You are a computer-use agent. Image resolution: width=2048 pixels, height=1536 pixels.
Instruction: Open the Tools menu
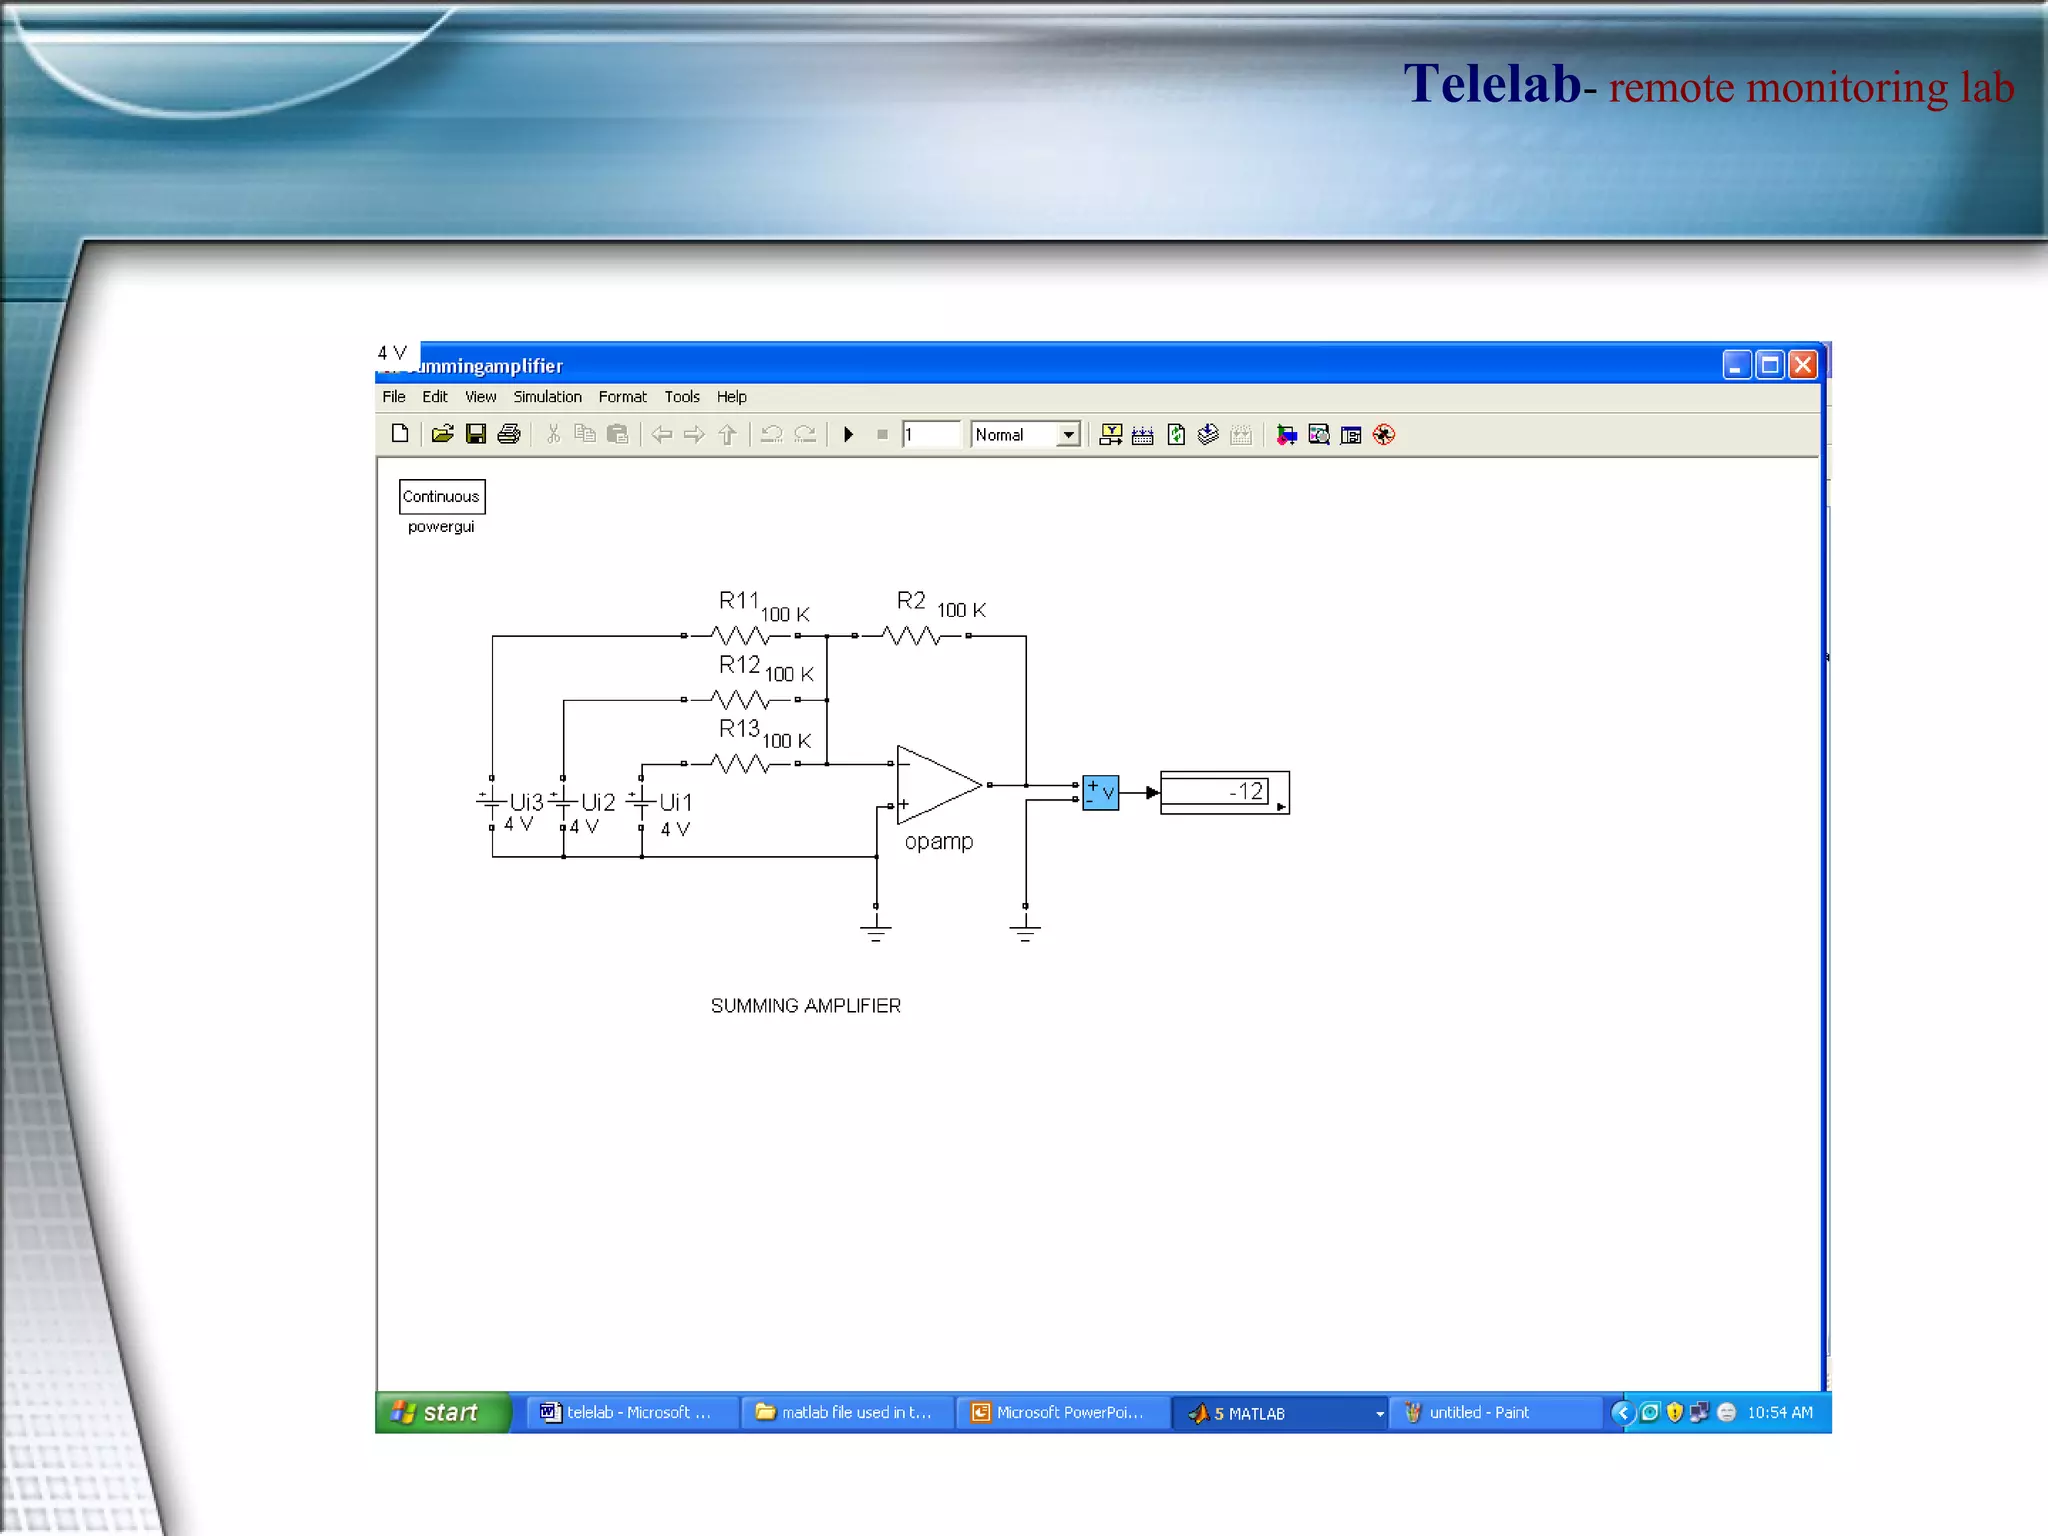[682, 397]
